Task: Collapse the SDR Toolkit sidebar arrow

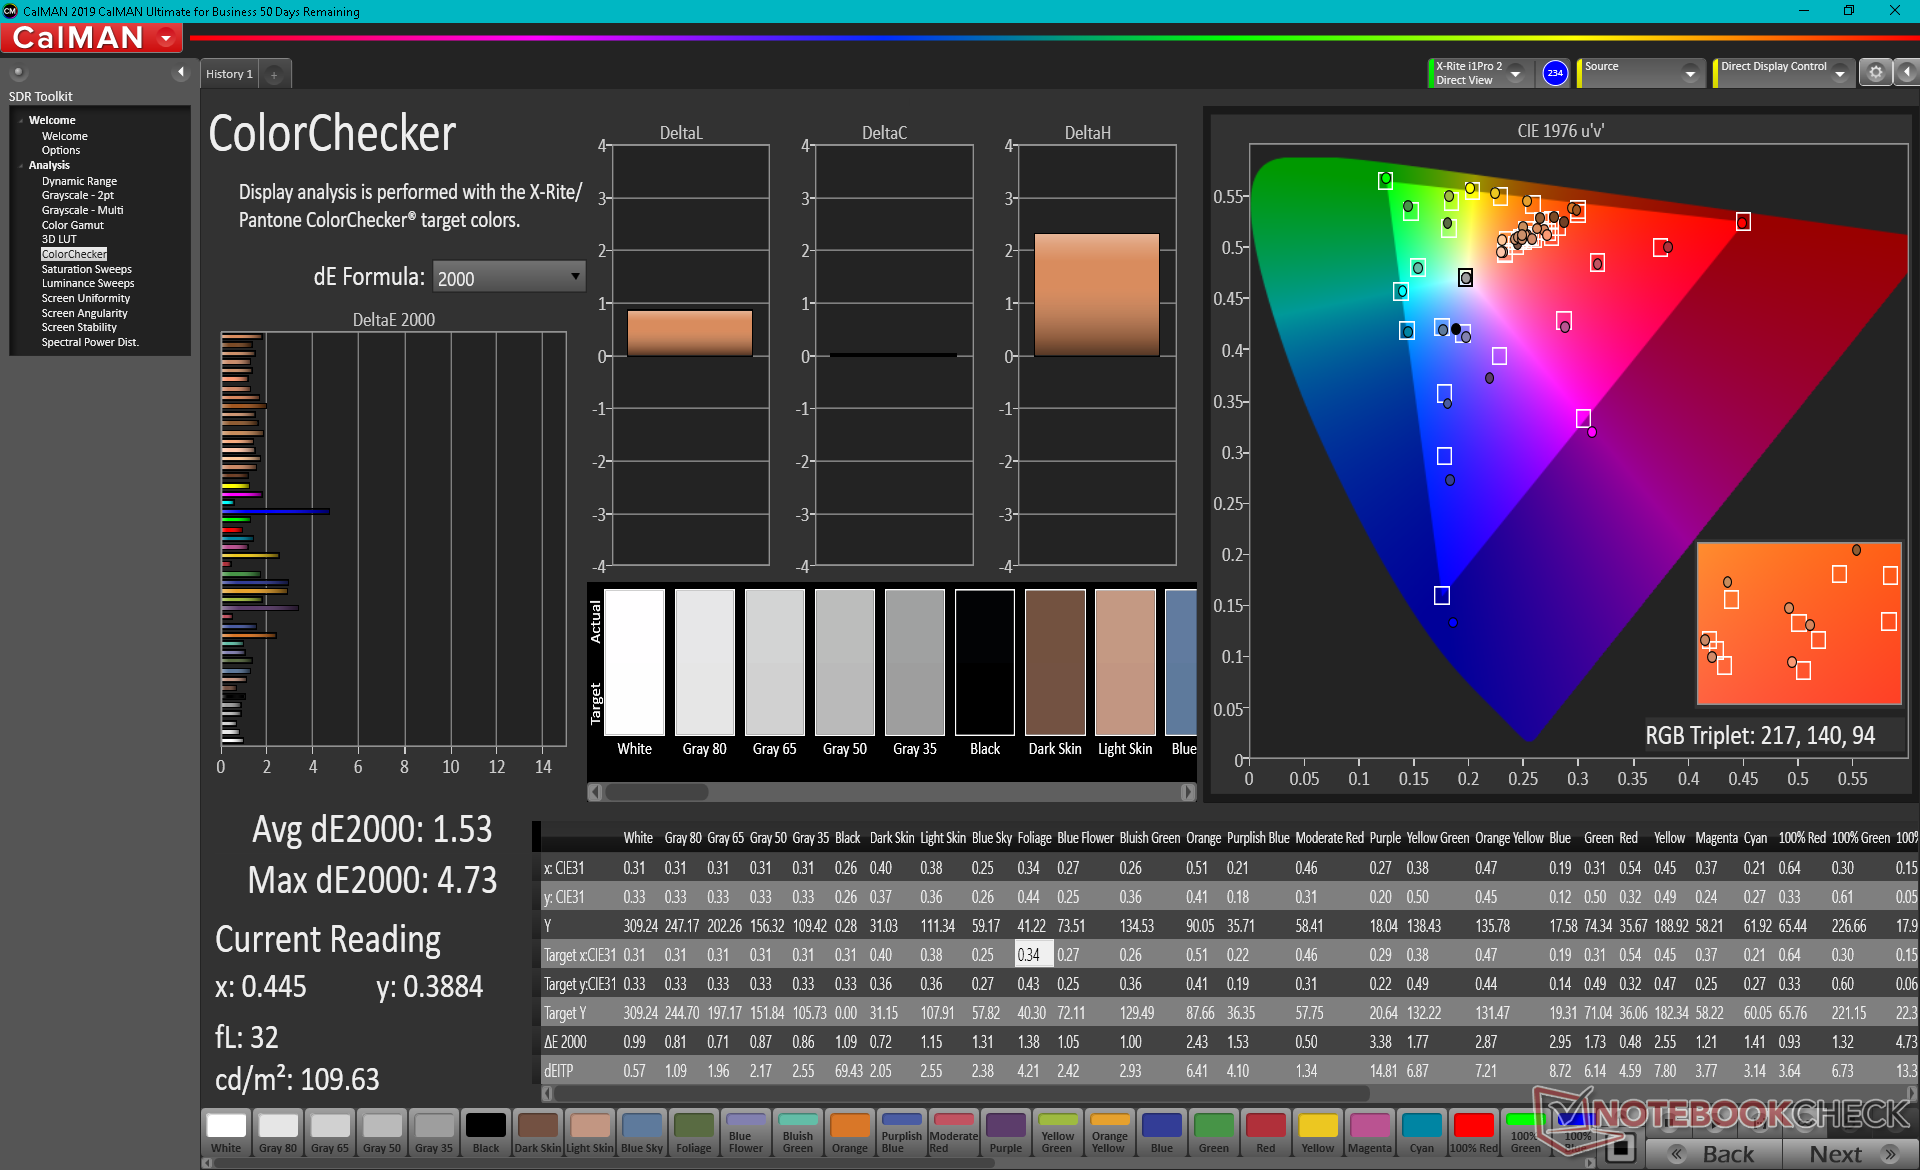Action: tap(181, 72)
